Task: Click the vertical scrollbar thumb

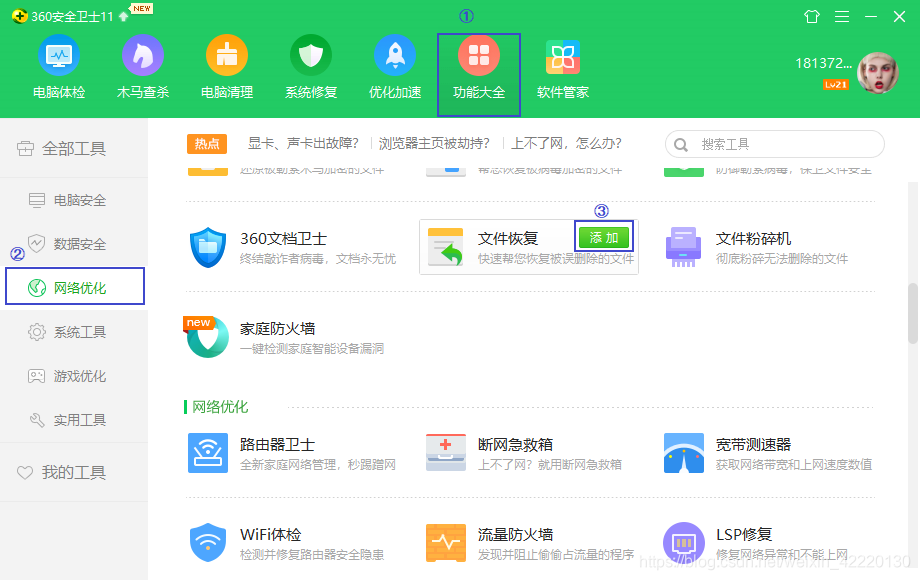Action: pos(913,313)
